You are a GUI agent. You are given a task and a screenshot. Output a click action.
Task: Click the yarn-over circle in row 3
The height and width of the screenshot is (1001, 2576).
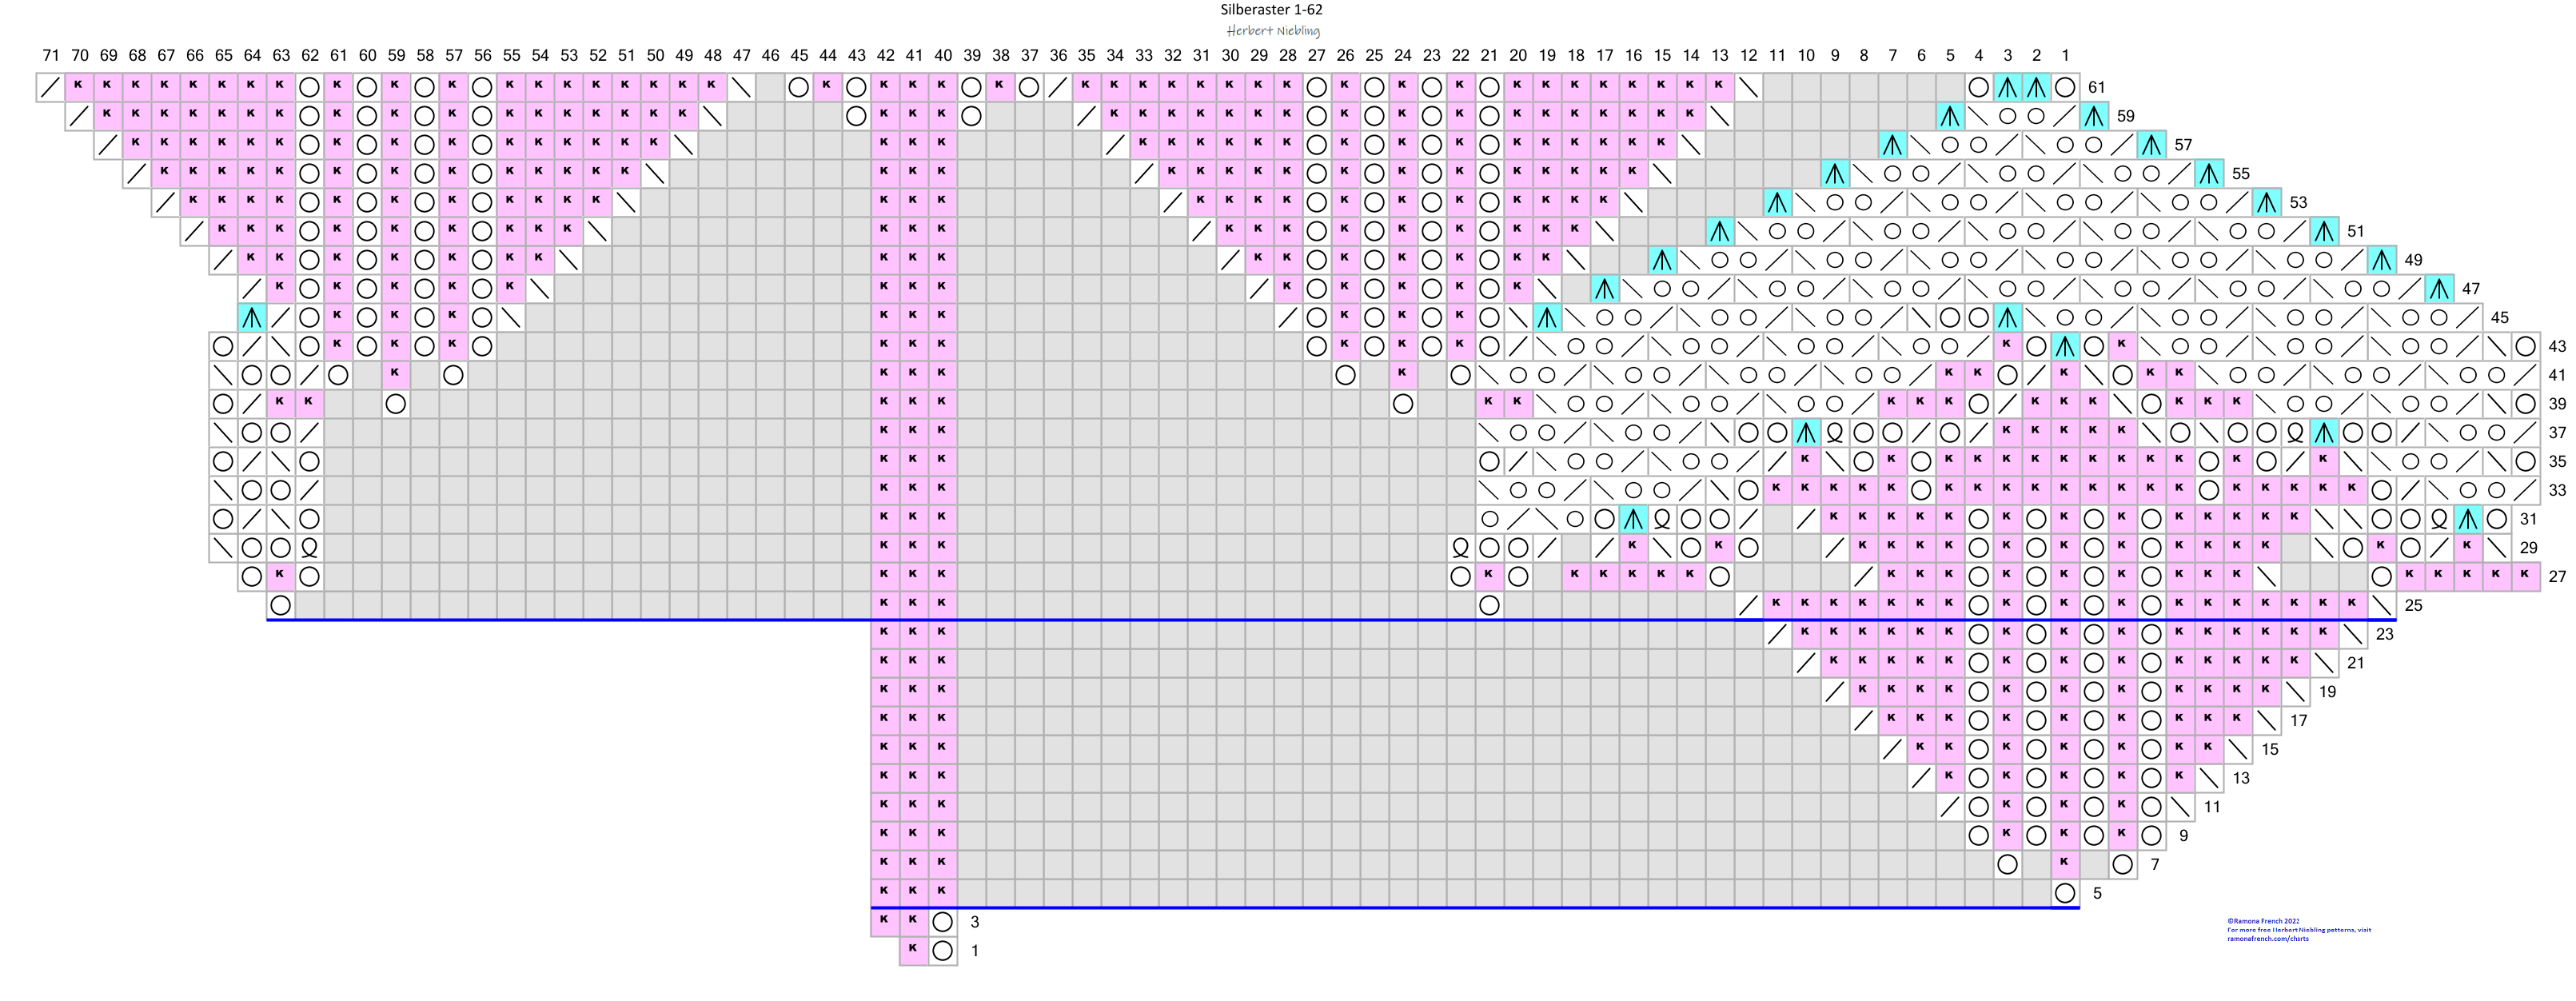[942, 922]
